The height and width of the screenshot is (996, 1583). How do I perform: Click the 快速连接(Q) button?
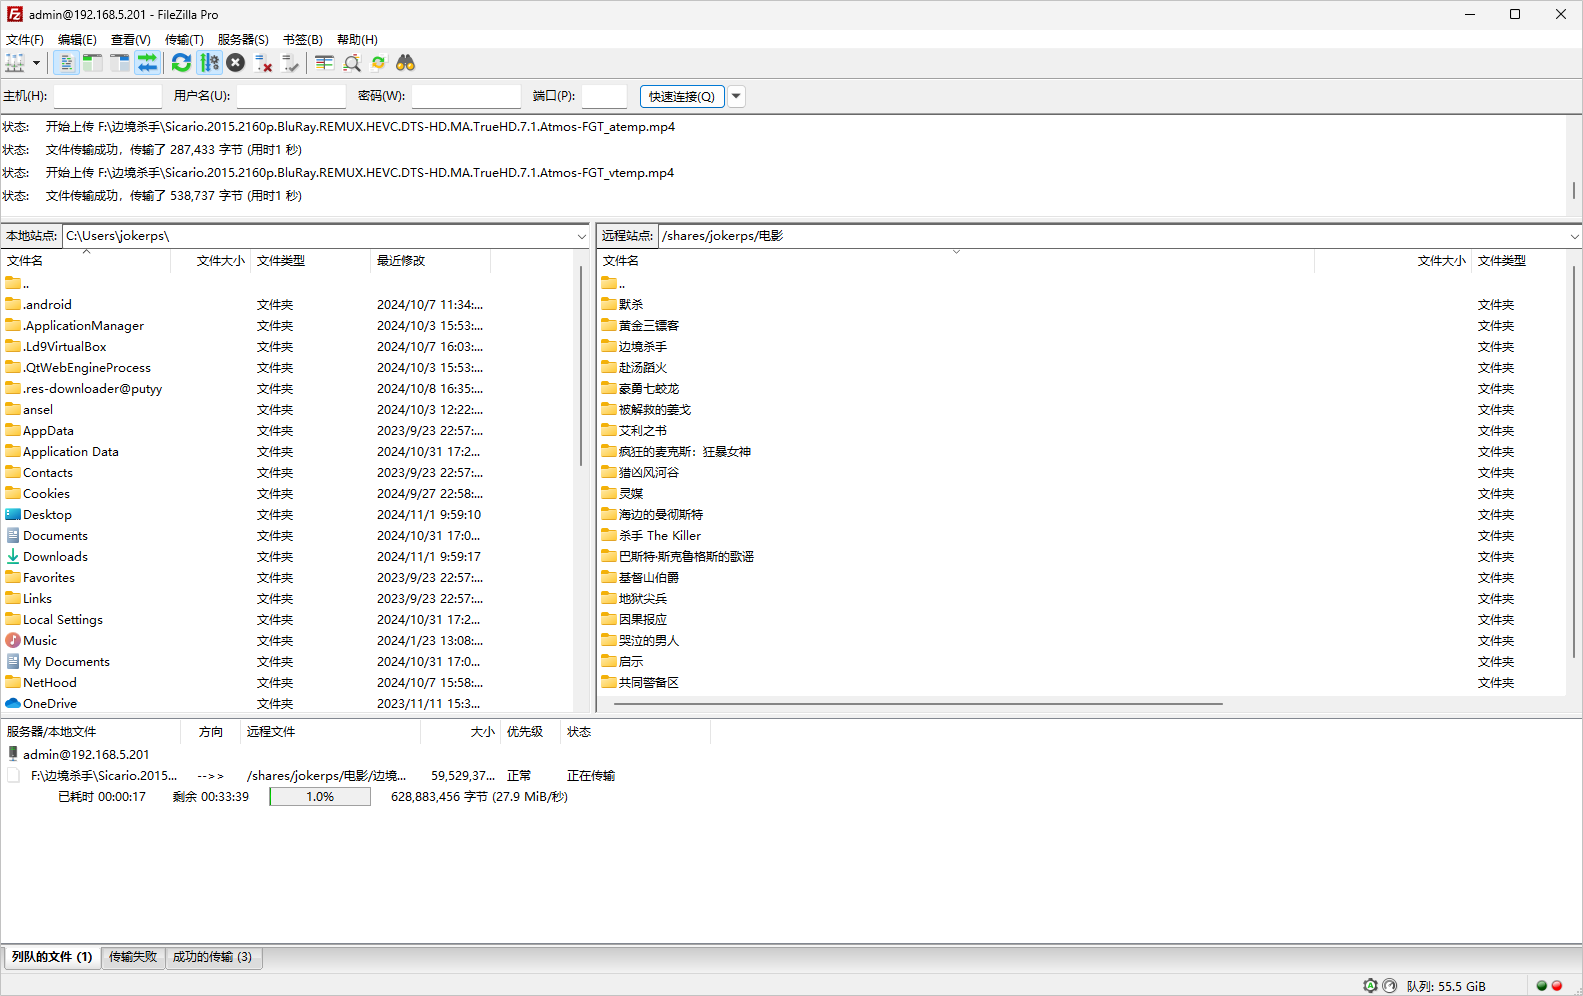[682, 96]
